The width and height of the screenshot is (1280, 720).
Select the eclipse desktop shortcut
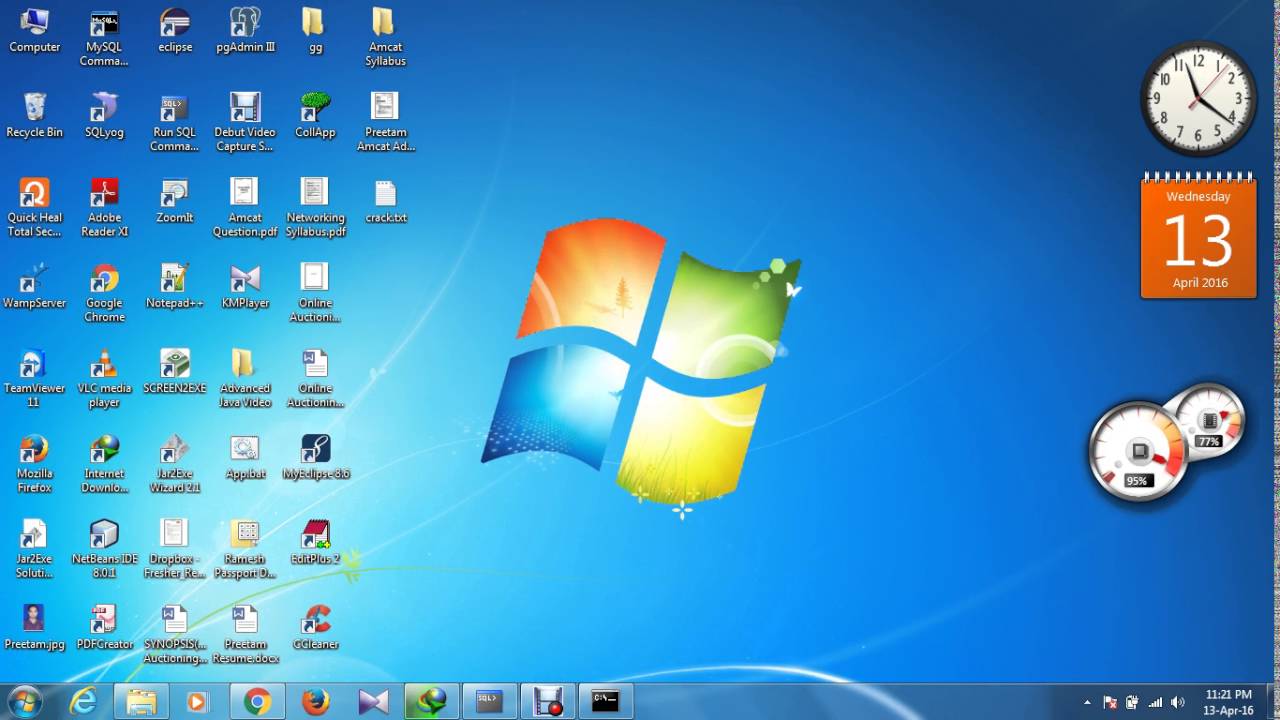tap(175, 31)
